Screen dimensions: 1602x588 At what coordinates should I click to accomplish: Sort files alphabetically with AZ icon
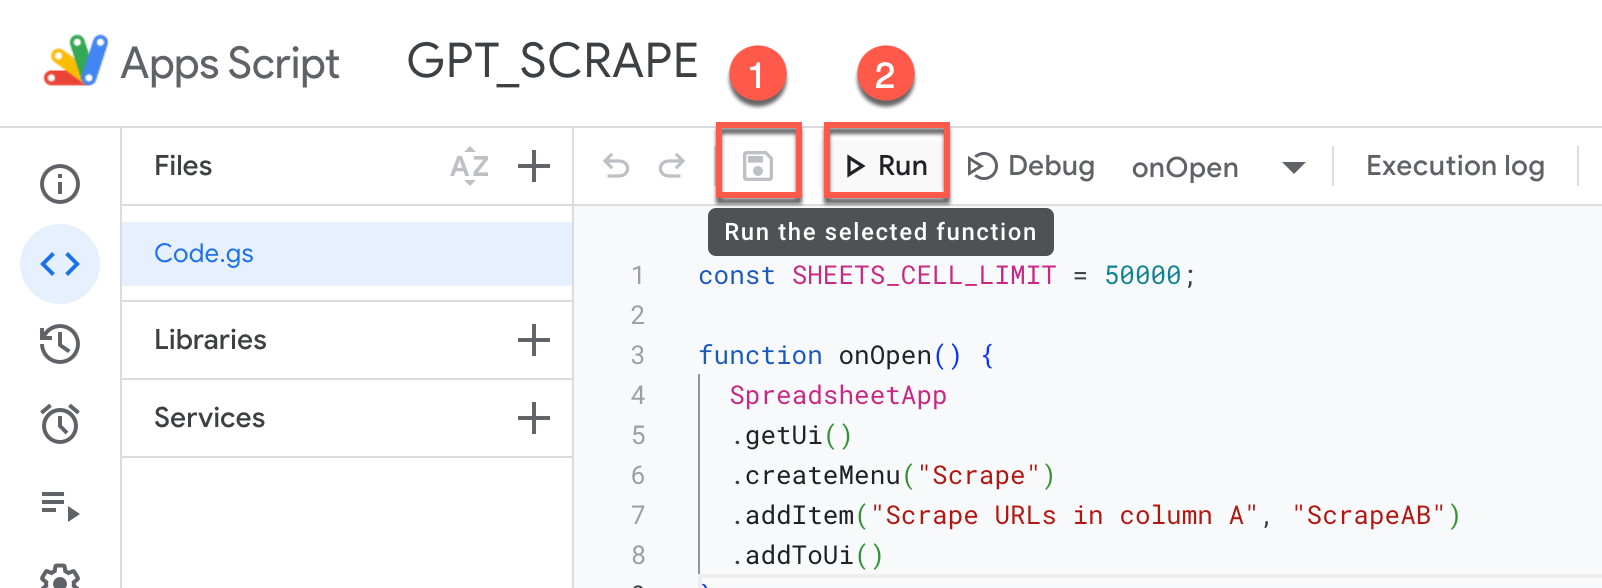point(469,166)
